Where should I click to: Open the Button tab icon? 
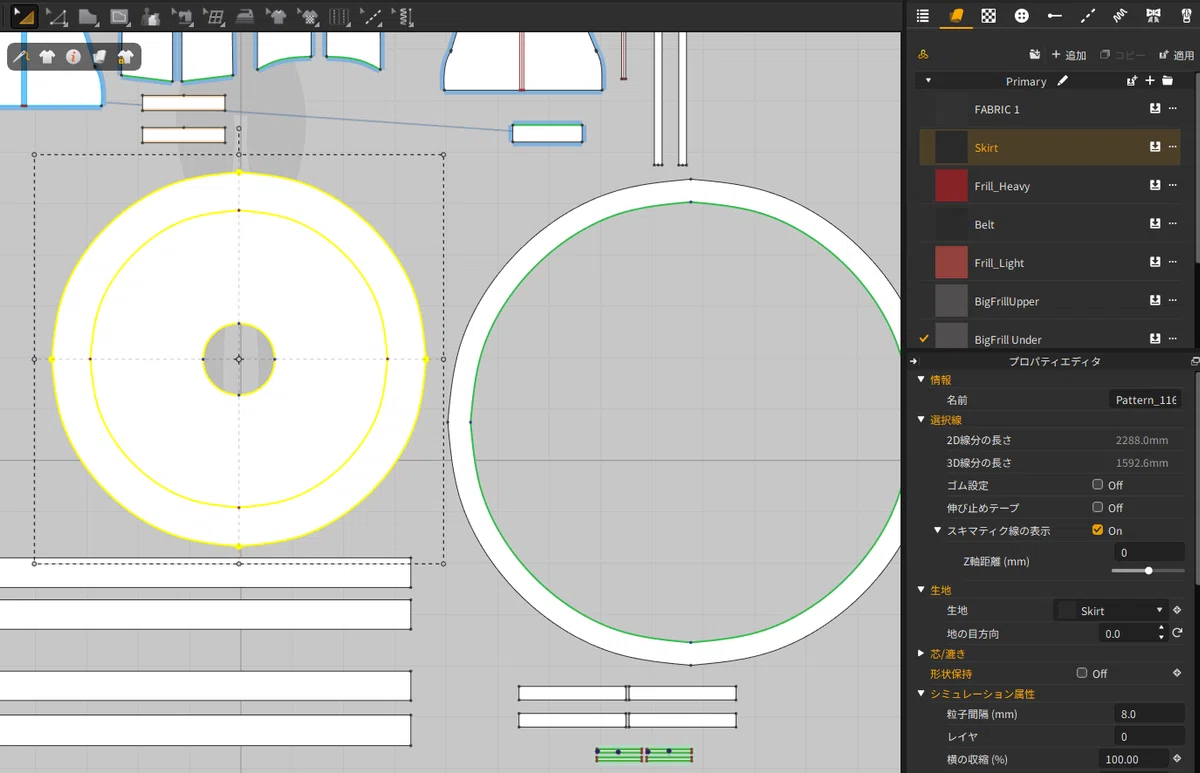[x=1021, y=15]
